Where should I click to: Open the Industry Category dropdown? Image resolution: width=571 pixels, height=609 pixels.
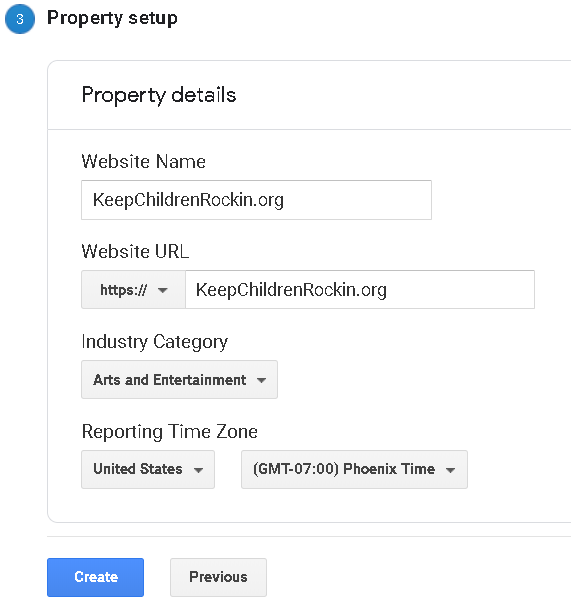click(179, 379)
